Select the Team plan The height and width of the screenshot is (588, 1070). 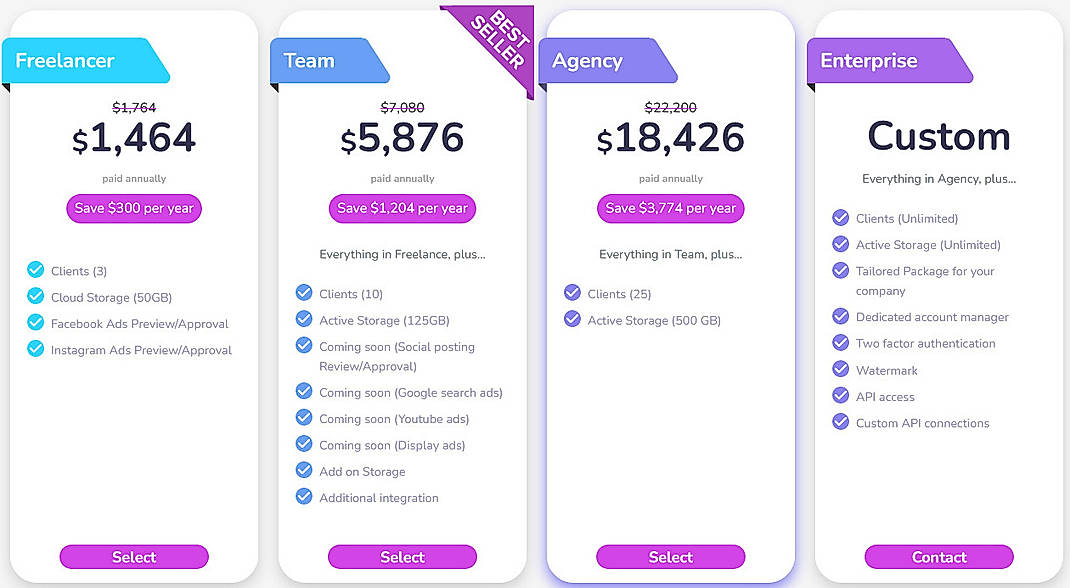point(402,557)
